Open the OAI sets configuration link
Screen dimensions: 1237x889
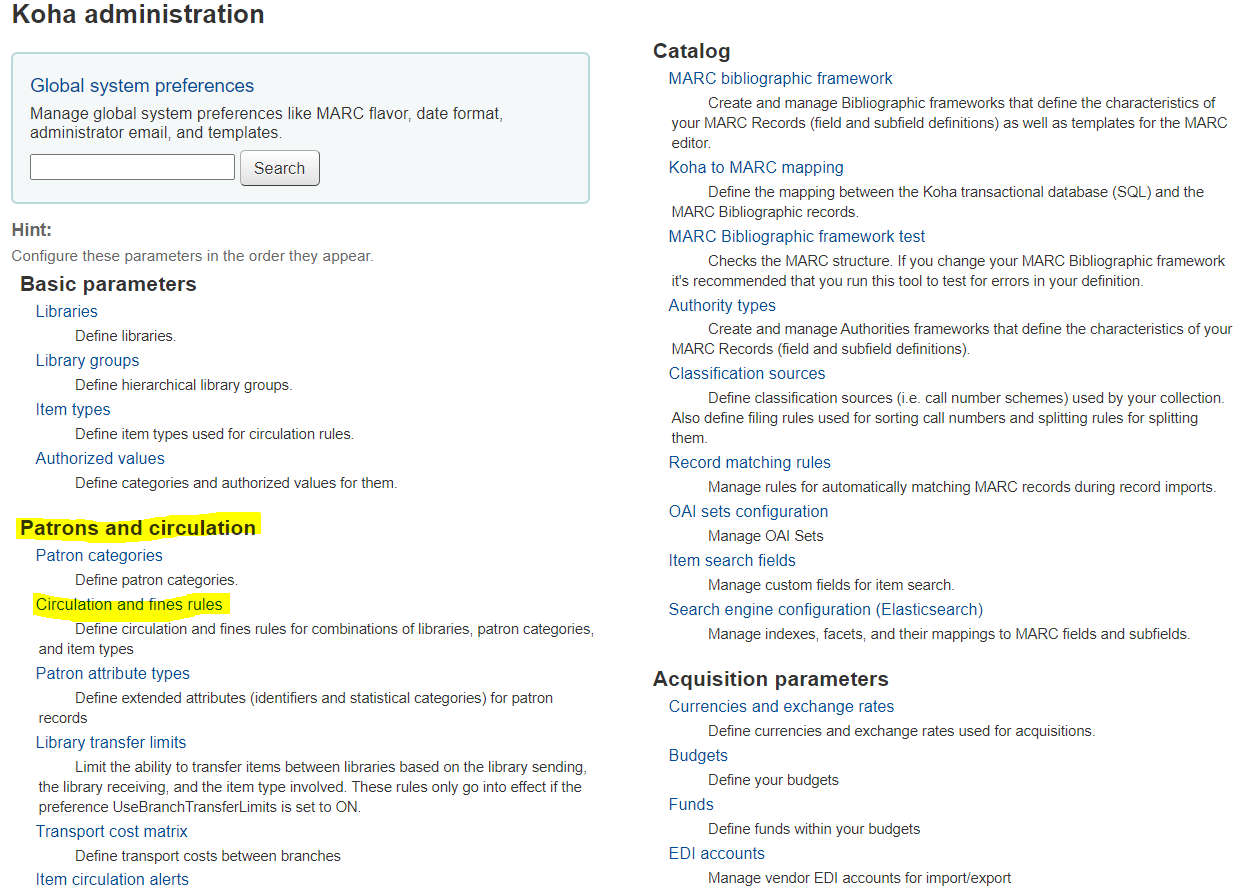click(749, 512)
